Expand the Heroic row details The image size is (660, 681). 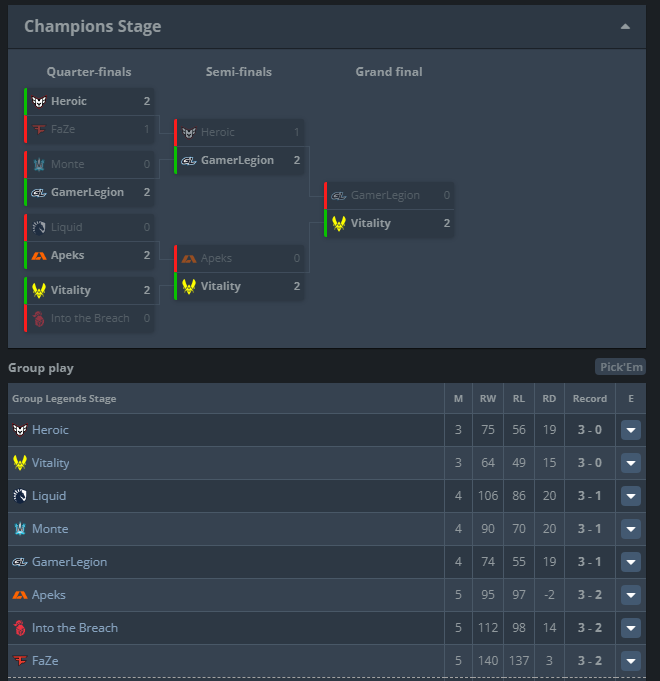(x=631, y=430)
